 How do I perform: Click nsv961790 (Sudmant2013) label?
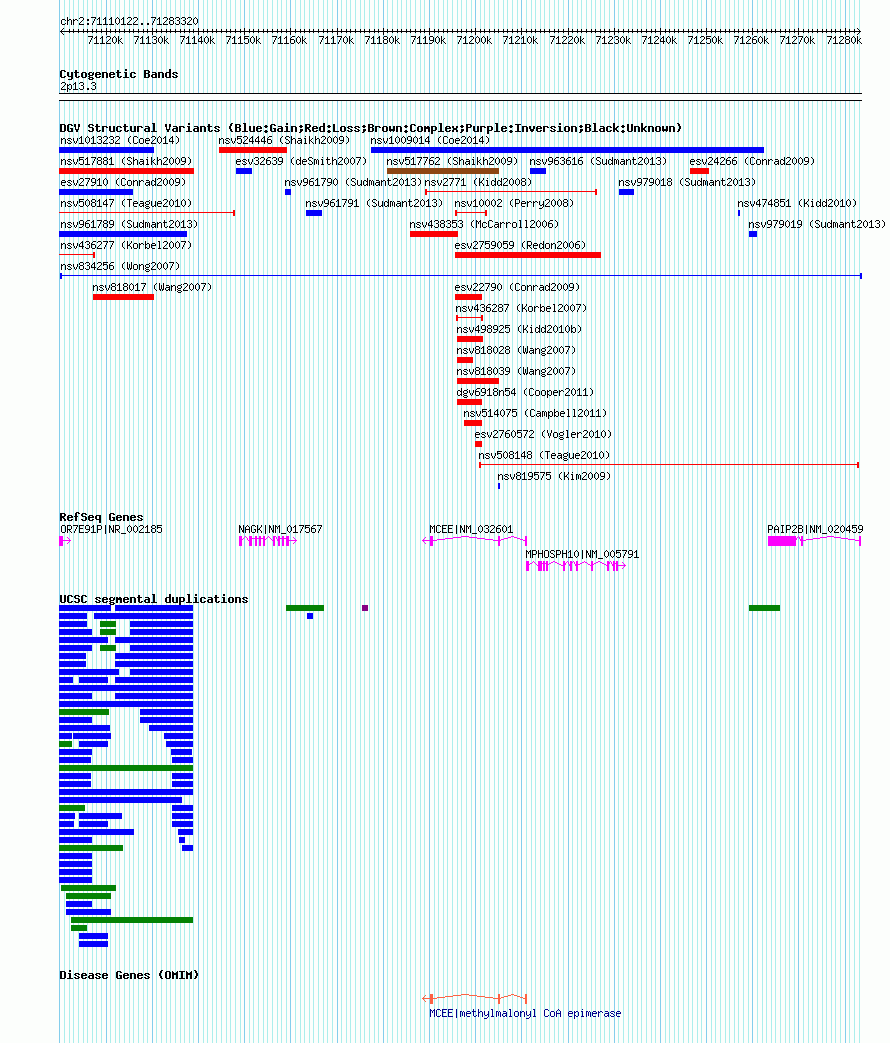pyautogui.click(x=353, y=182)
